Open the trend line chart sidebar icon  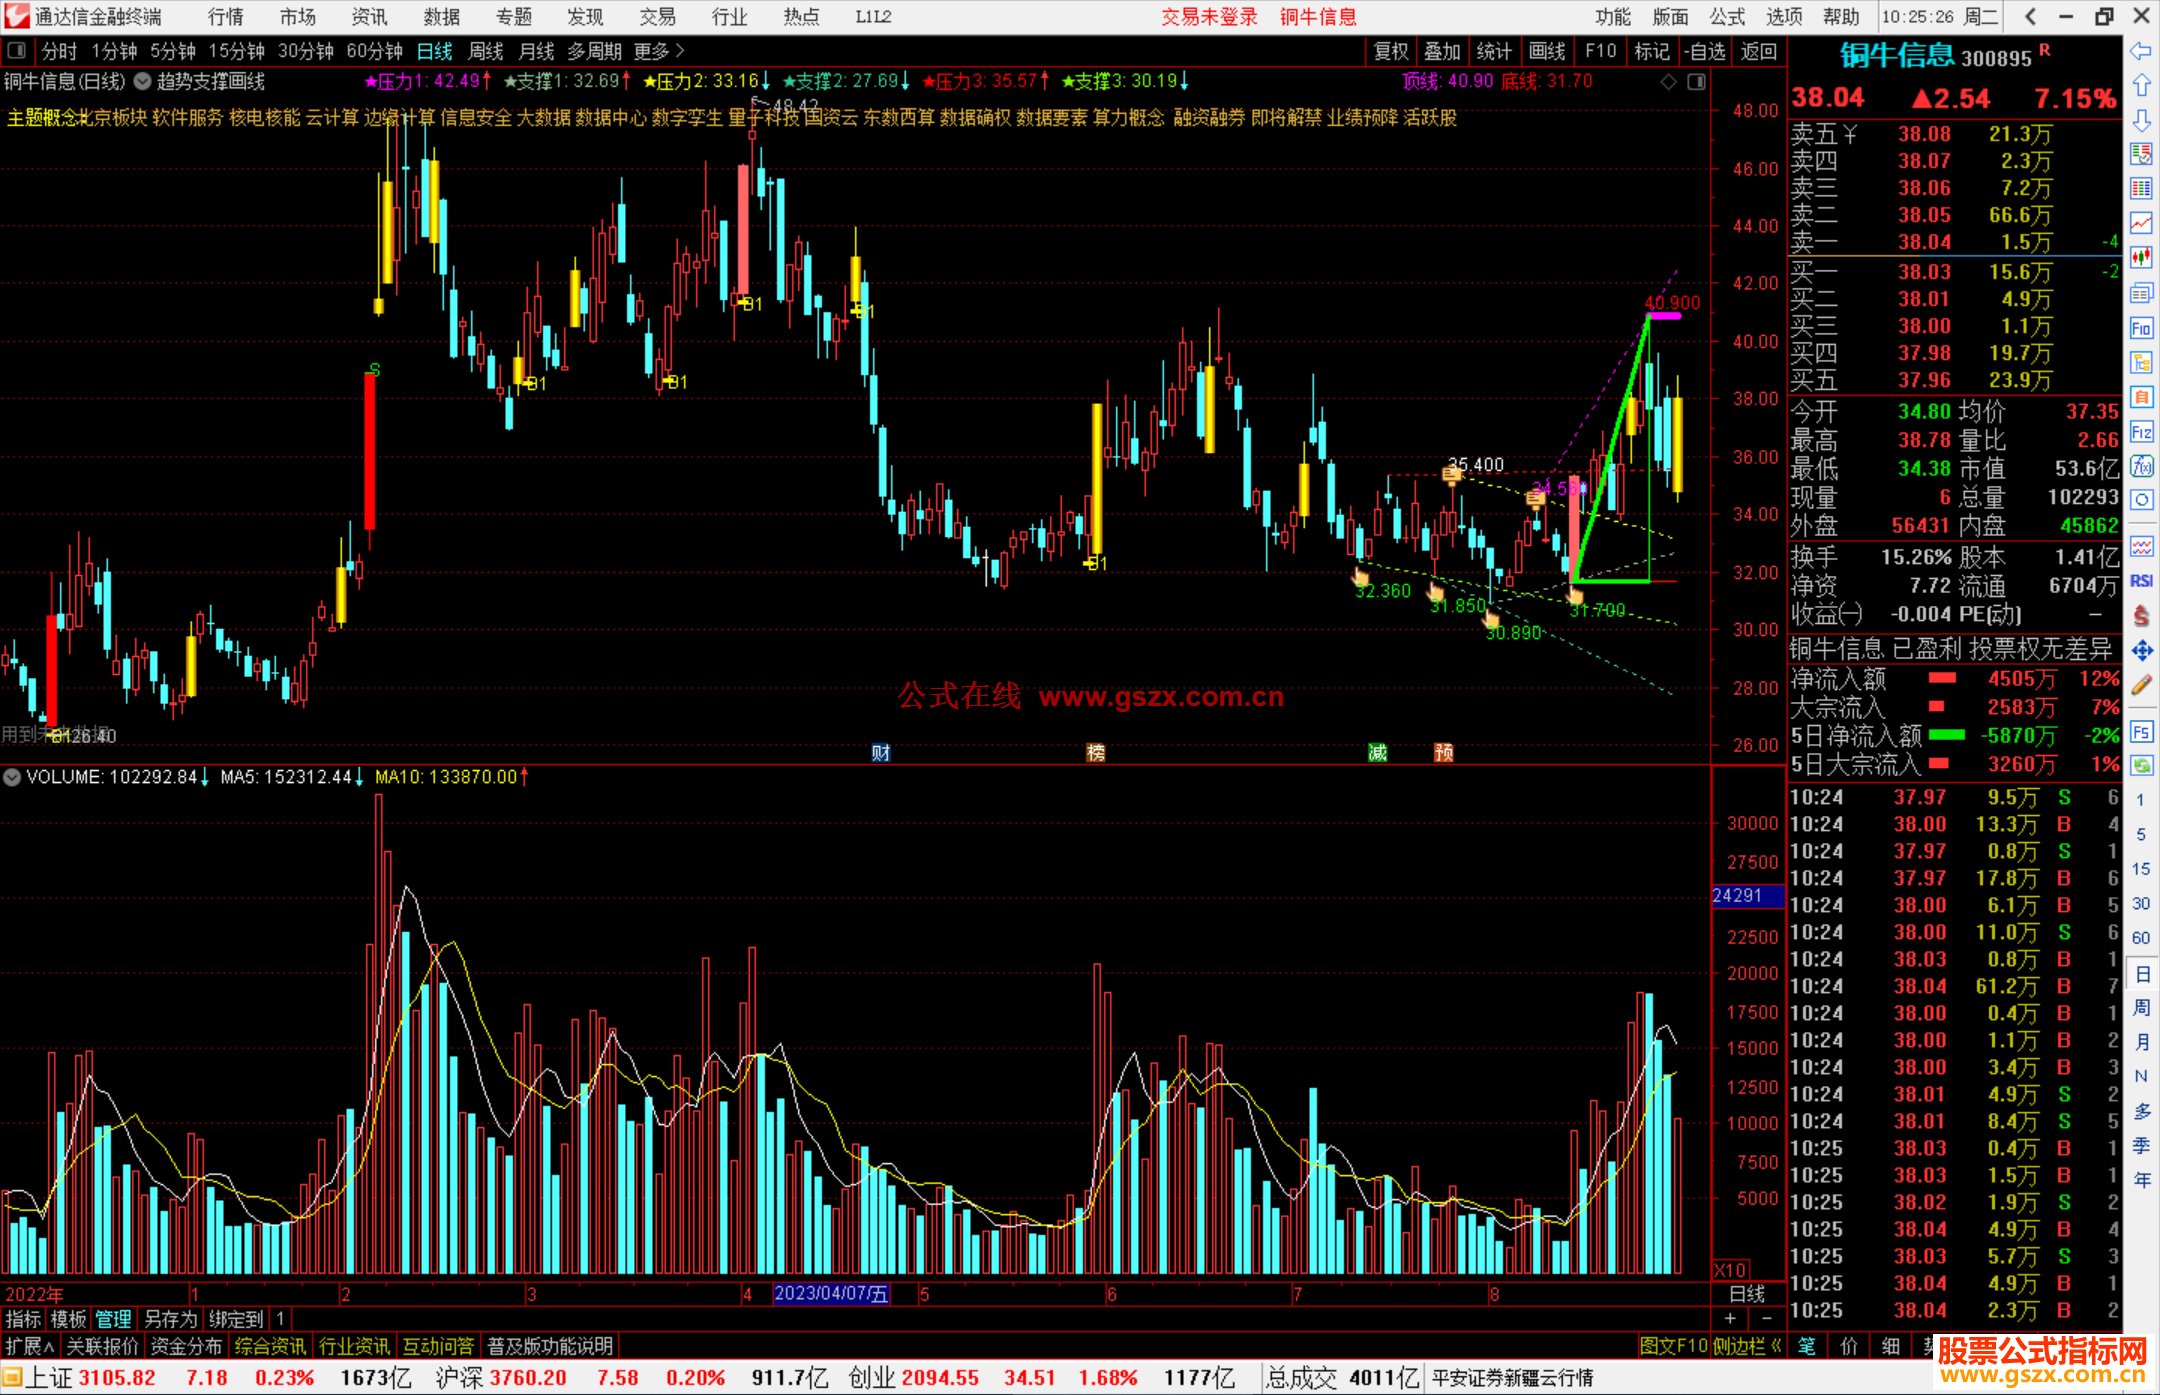point(2141,223)
